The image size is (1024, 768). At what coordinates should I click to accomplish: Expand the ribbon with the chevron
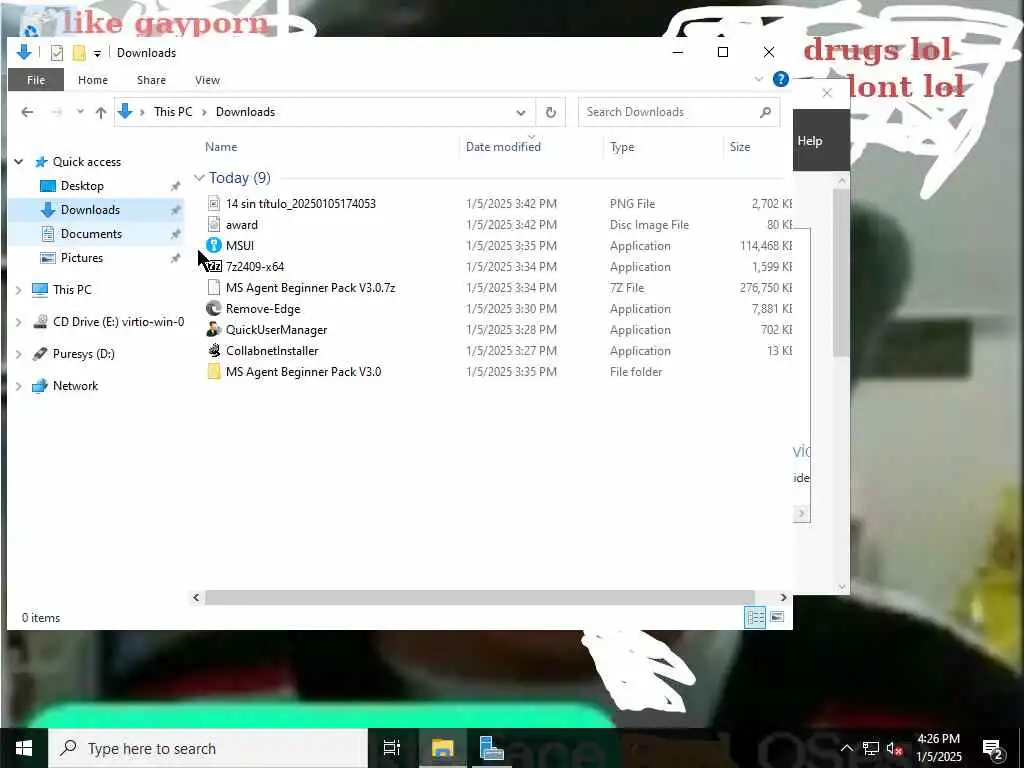(x=759, y=80)
